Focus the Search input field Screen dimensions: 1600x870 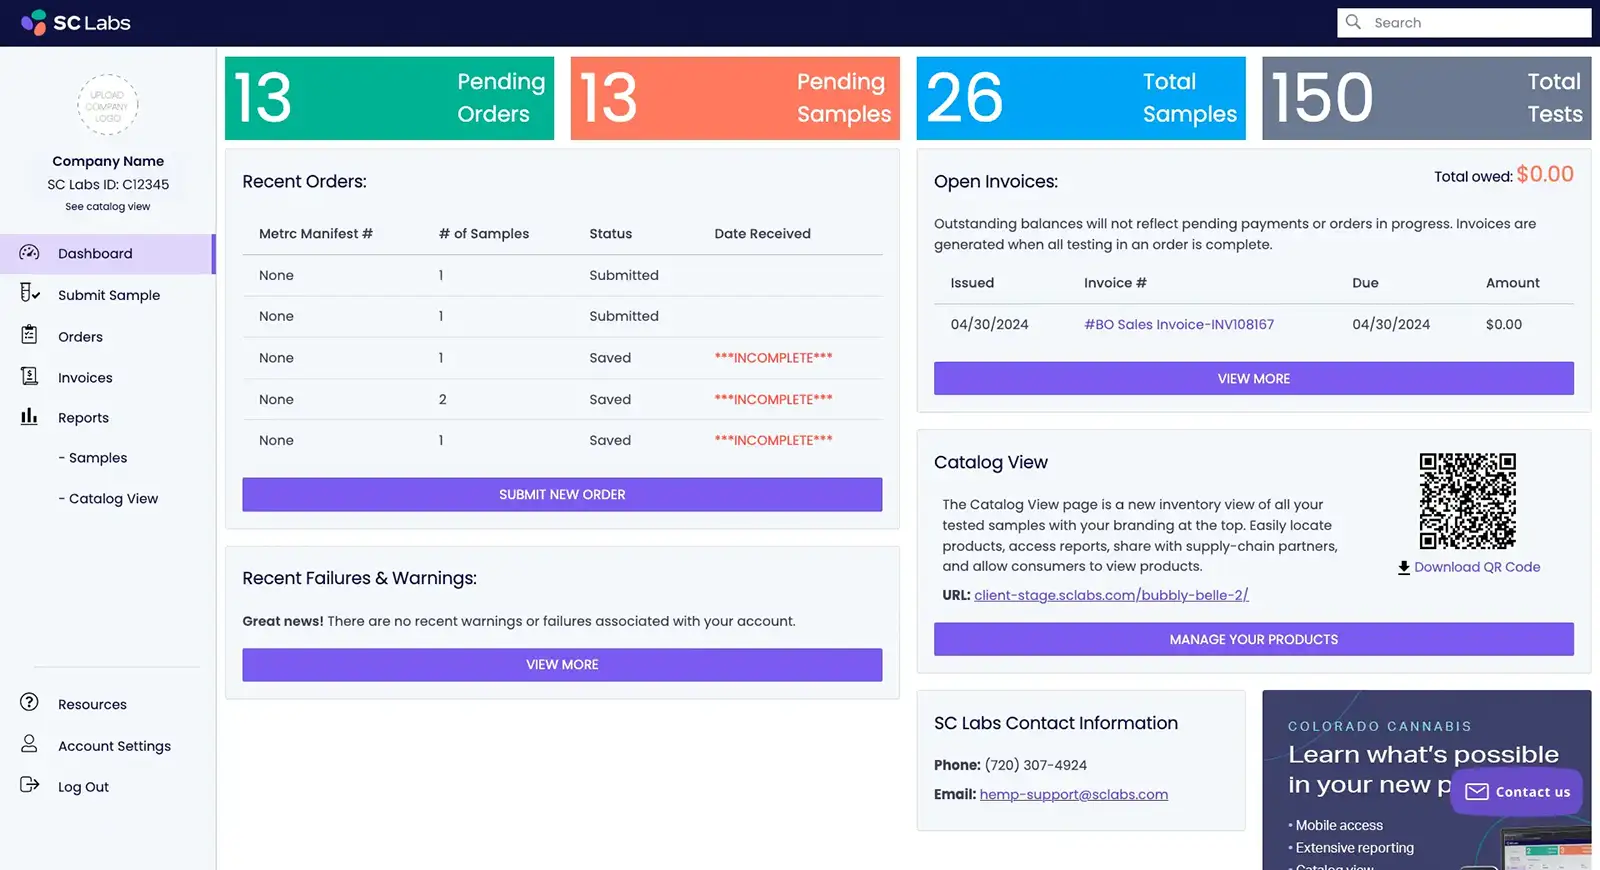[1464, 22]
